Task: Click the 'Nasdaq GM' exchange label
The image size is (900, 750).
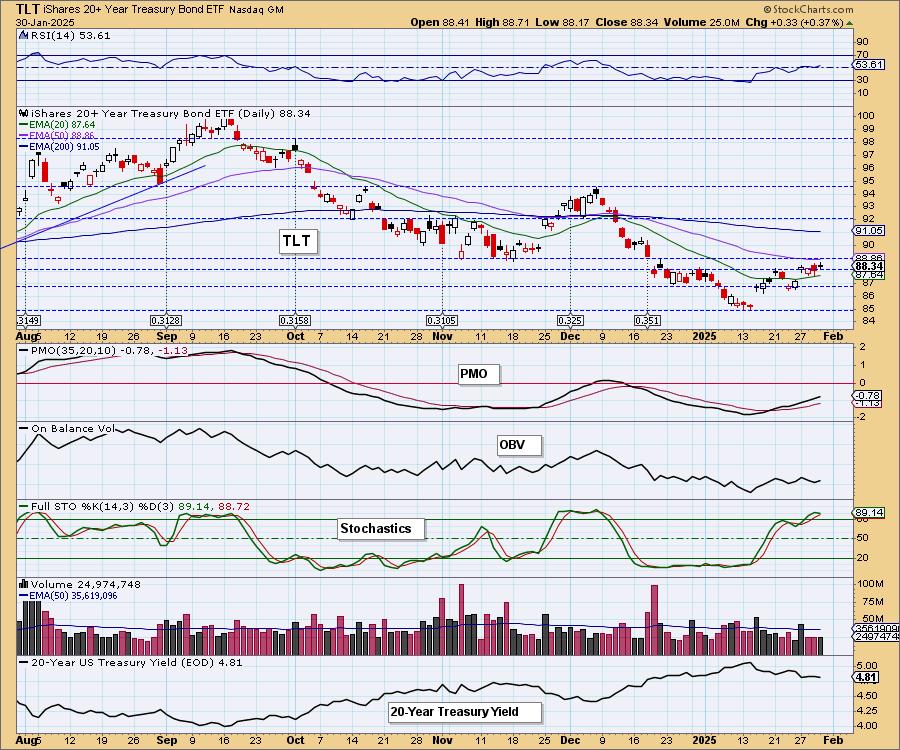Action: point(257,10)
